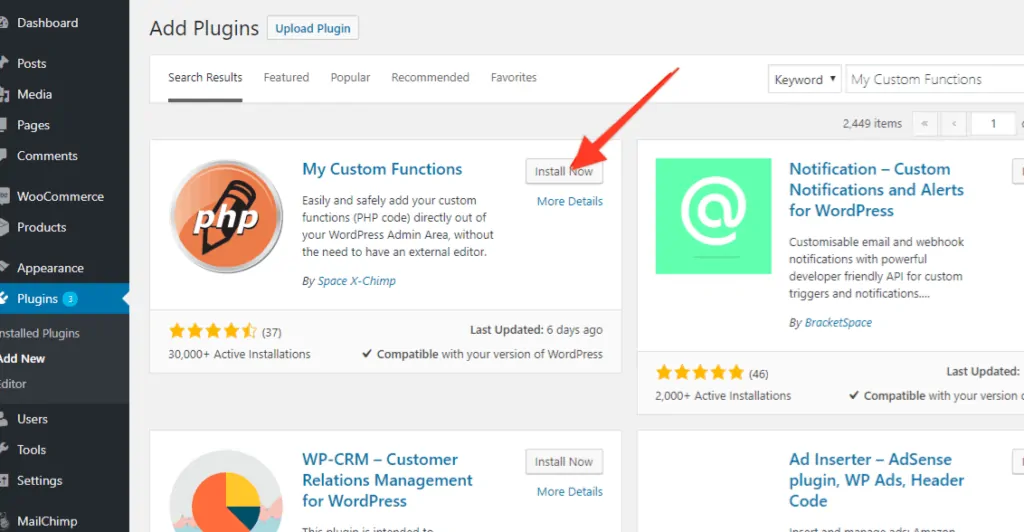Open the WooCommerce menu
Viewport: 1024px width, 532px height.
pos(59,196)
